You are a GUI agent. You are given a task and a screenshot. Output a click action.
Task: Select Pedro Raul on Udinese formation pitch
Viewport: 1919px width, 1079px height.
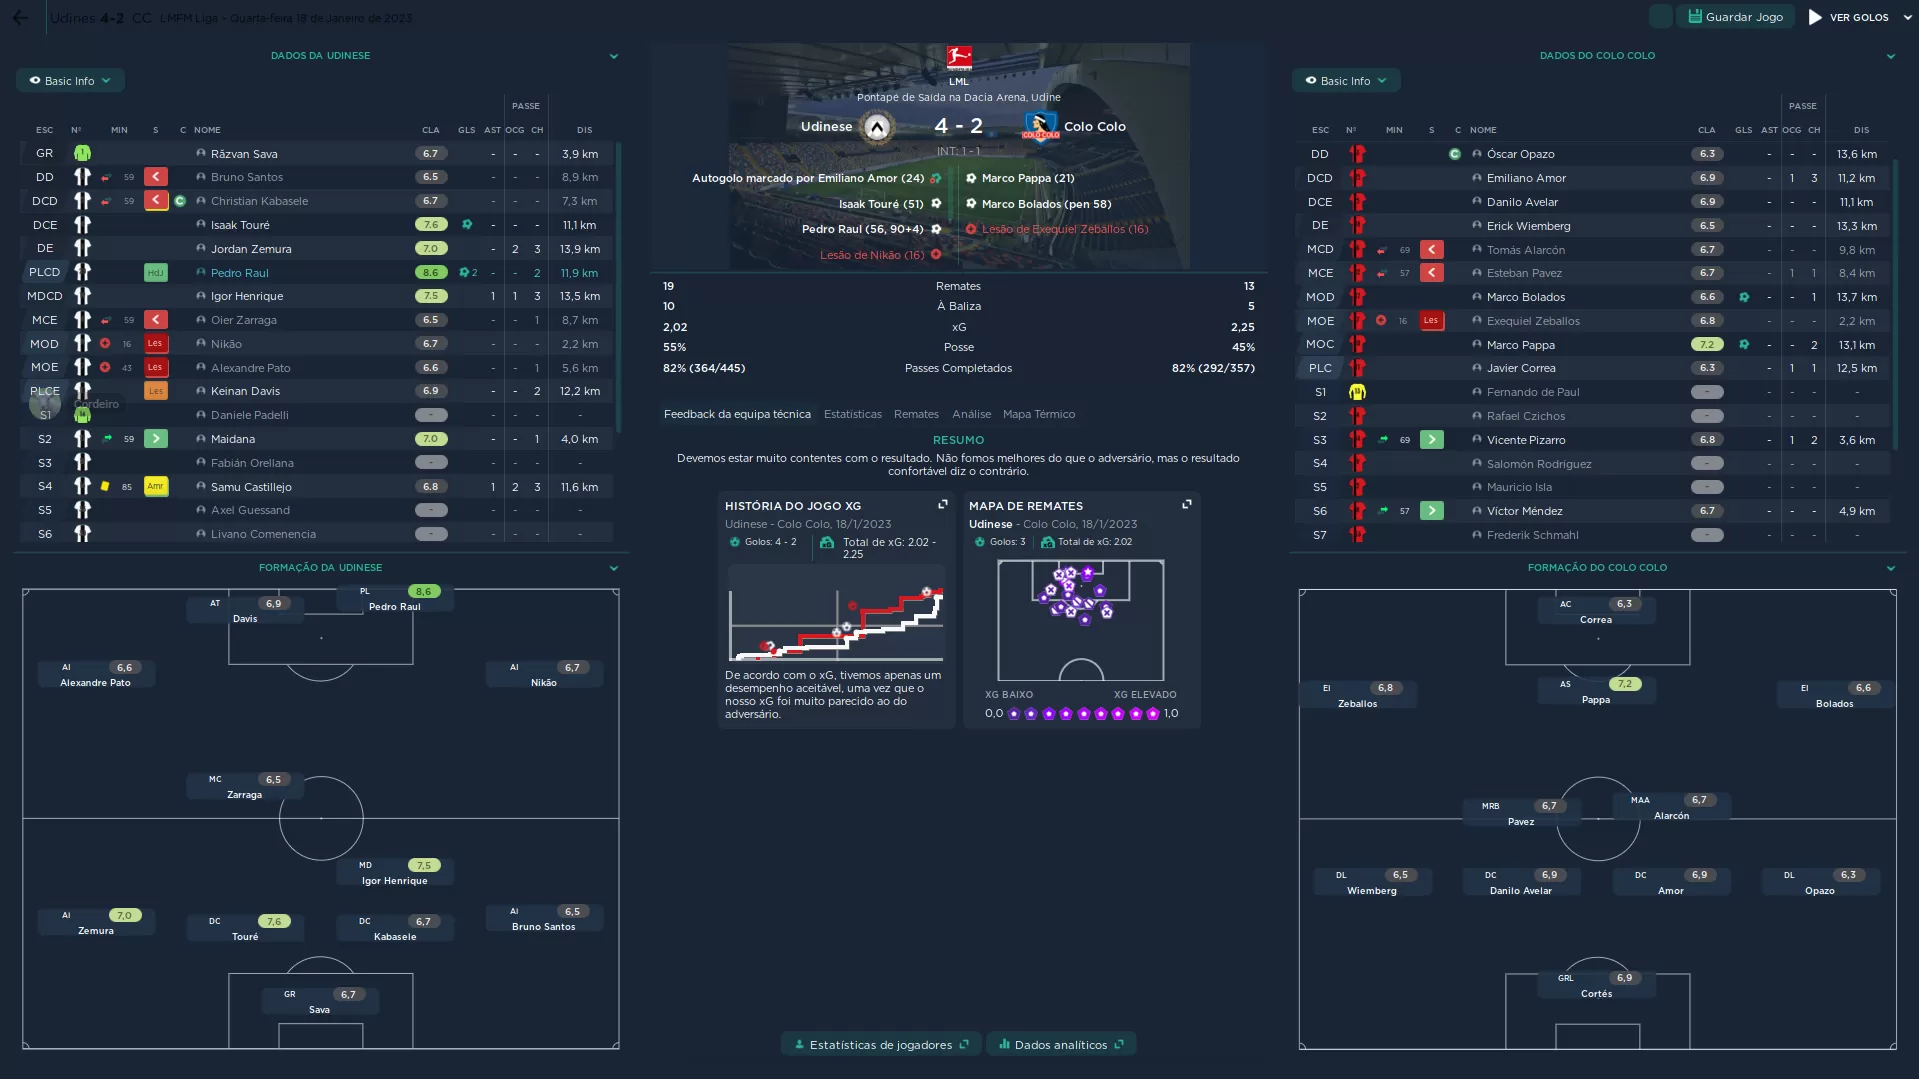click(394, 599)
